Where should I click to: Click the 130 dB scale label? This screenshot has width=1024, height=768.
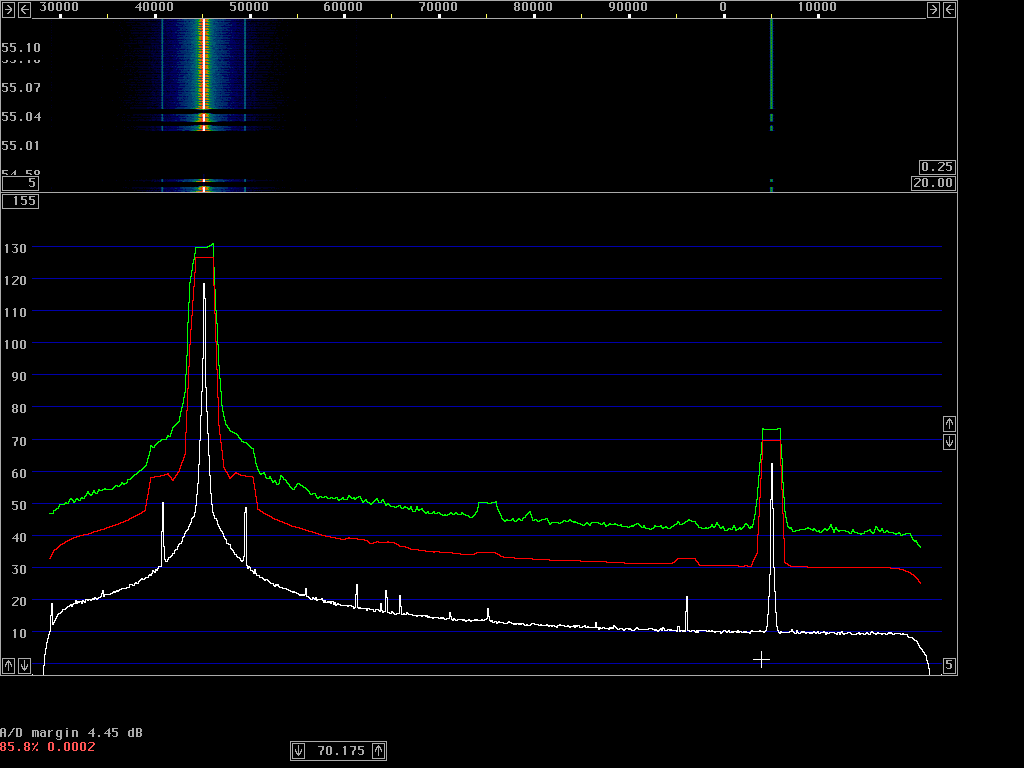click(15, 248)
